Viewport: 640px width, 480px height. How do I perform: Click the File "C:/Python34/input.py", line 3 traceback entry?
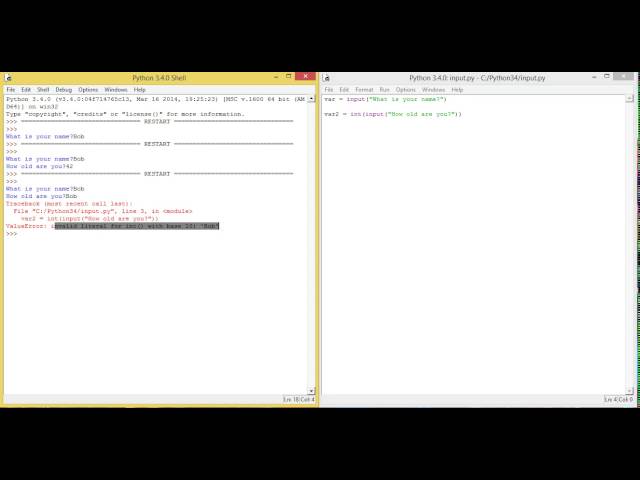(103, 211)
